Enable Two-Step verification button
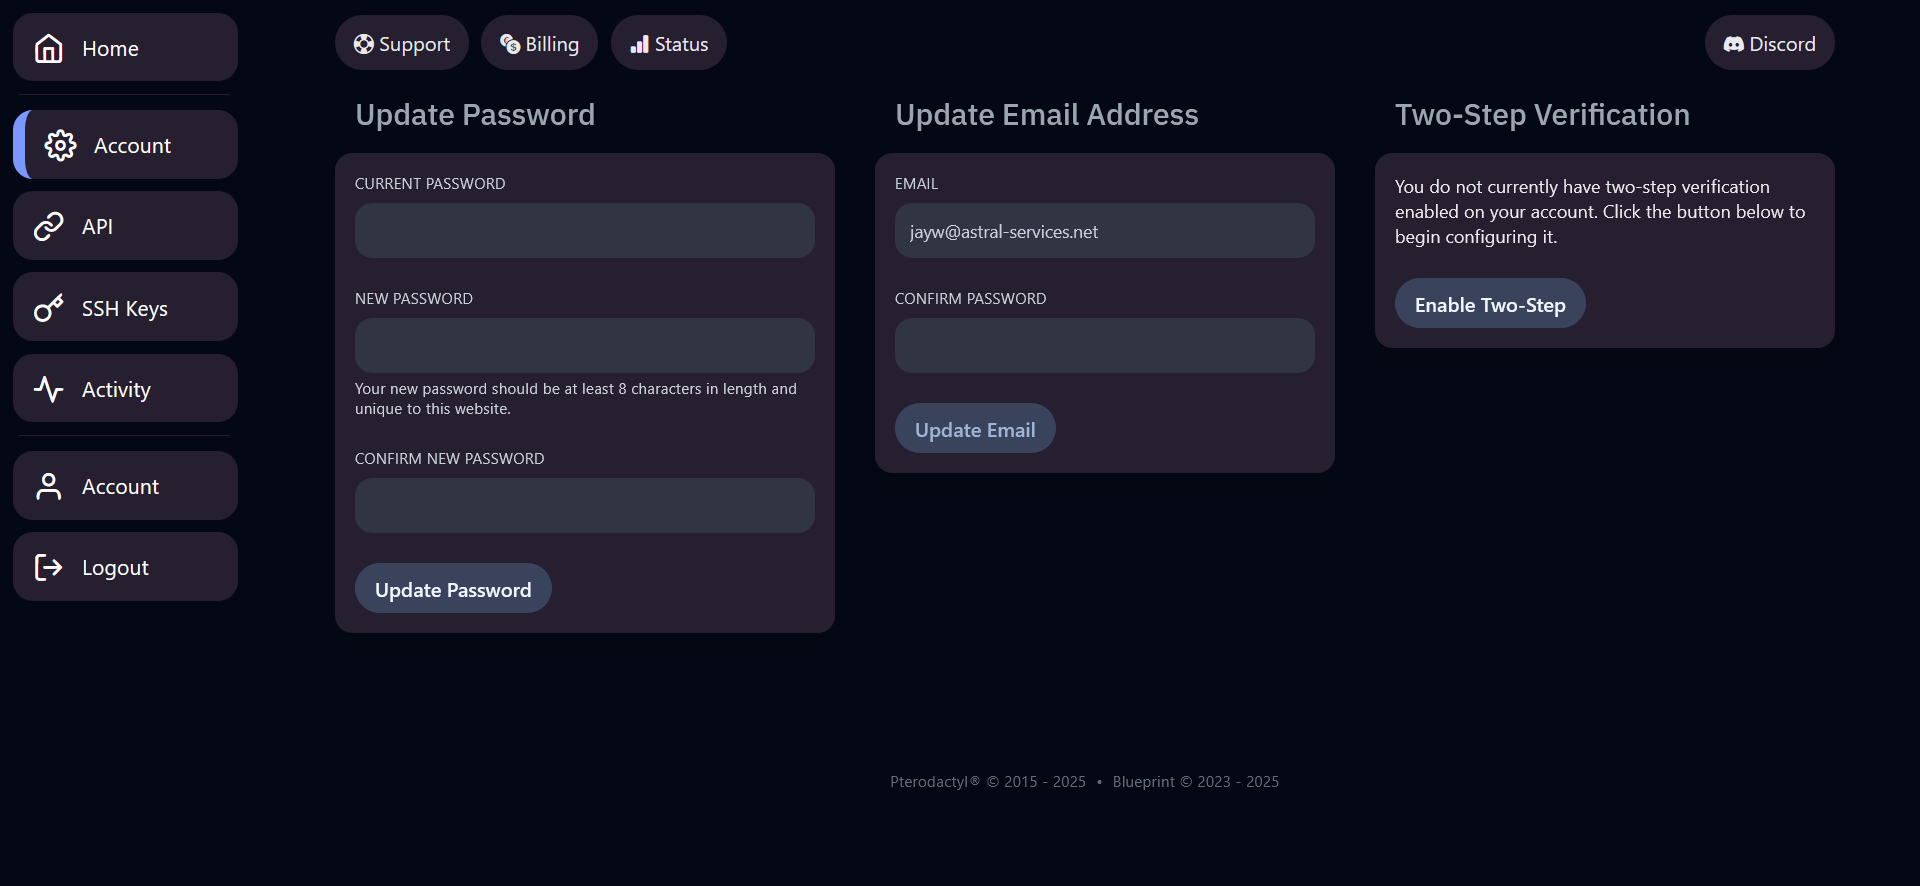 (x=1489, y=304)
